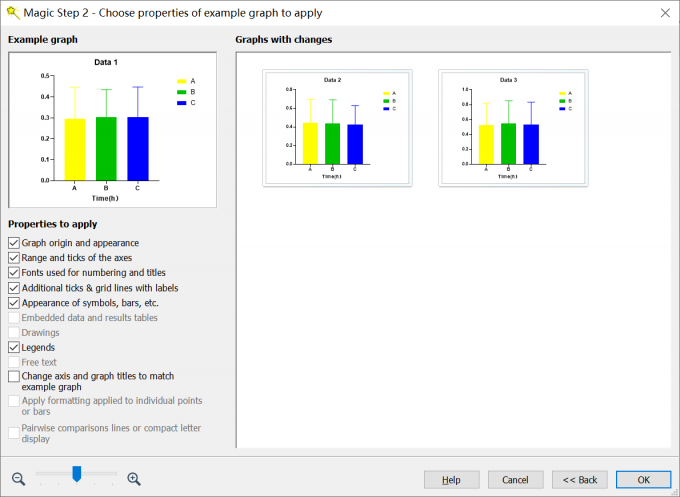The height and width of the screenshot is (497, 680).
Task: Uncheck Range and ticks of the axes
Action: (x=14, y=258)
